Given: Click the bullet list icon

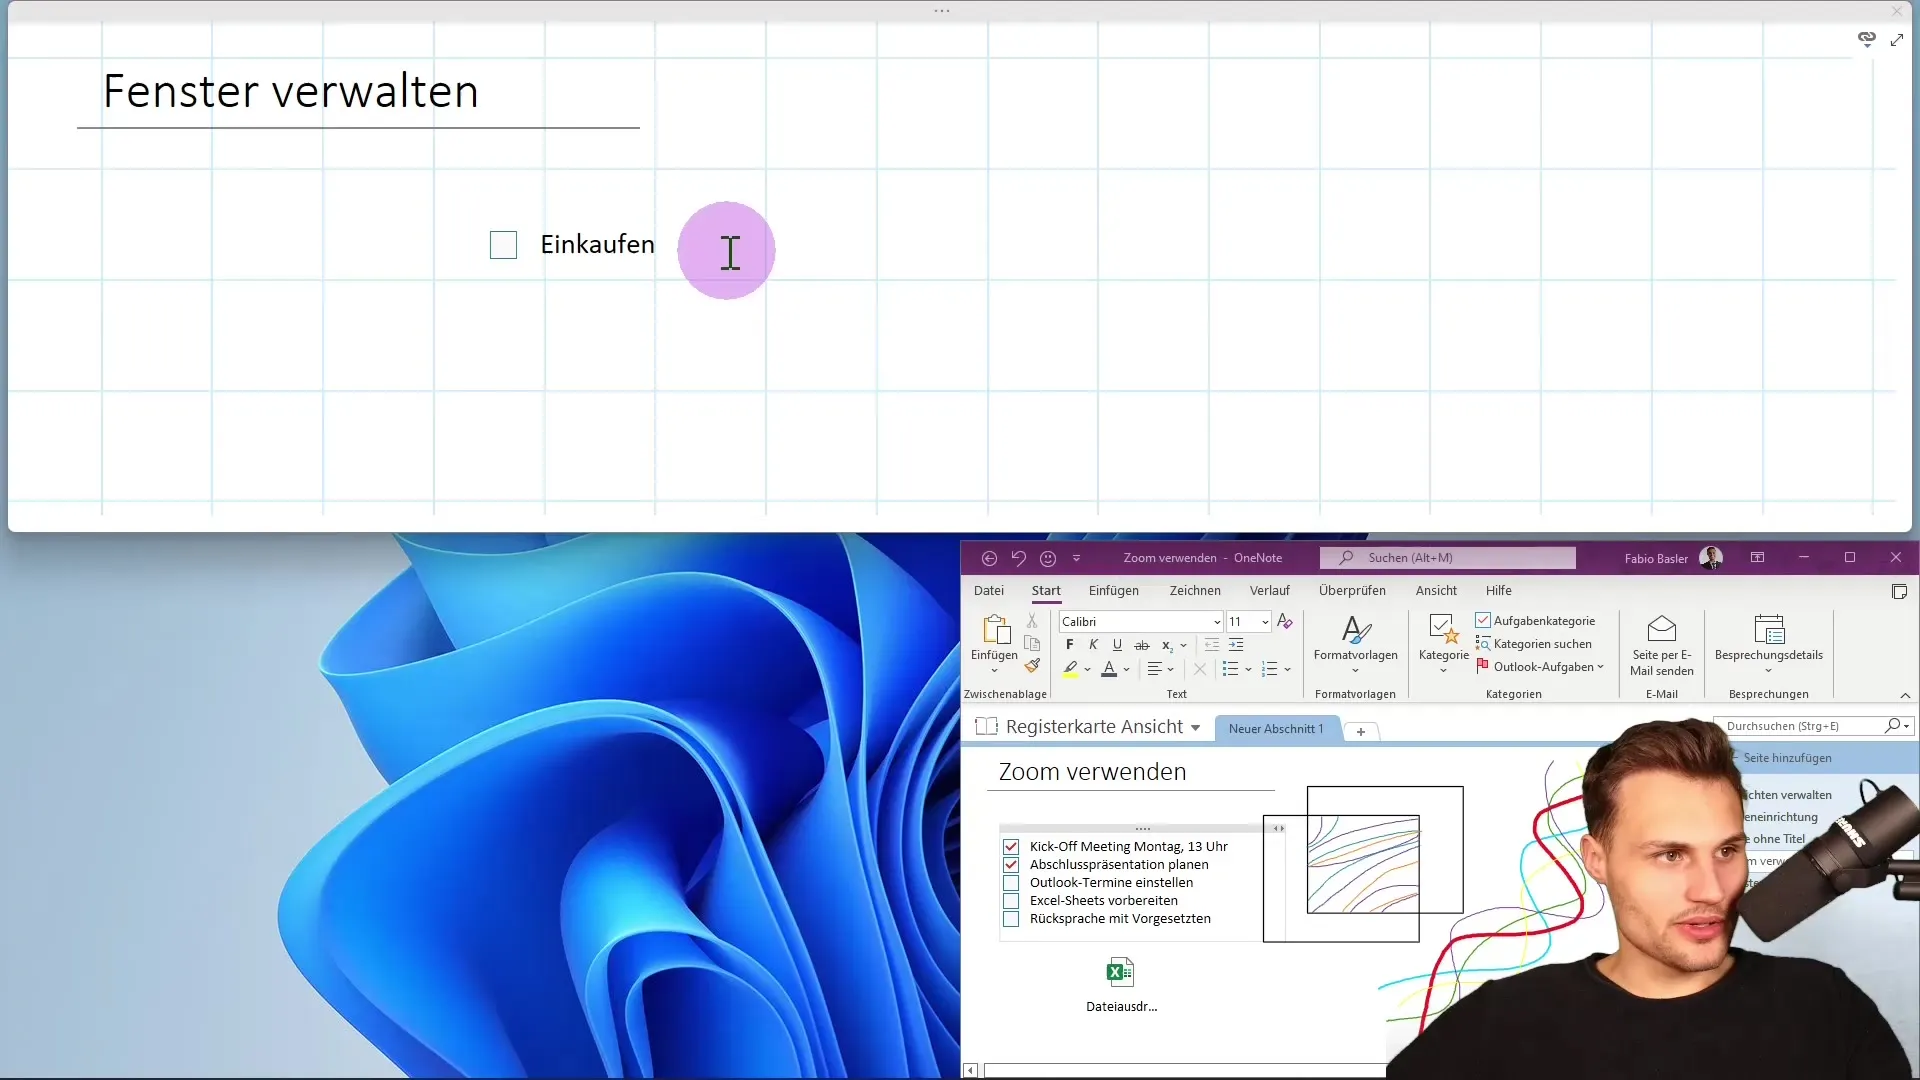Looking at the screenshot, I should [x=1230, y=669].
